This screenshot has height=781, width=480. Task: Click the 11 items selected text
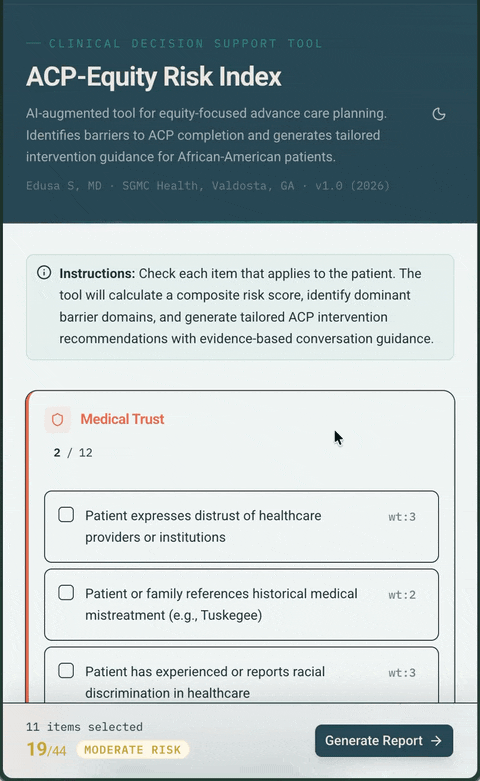coord(84,727)
